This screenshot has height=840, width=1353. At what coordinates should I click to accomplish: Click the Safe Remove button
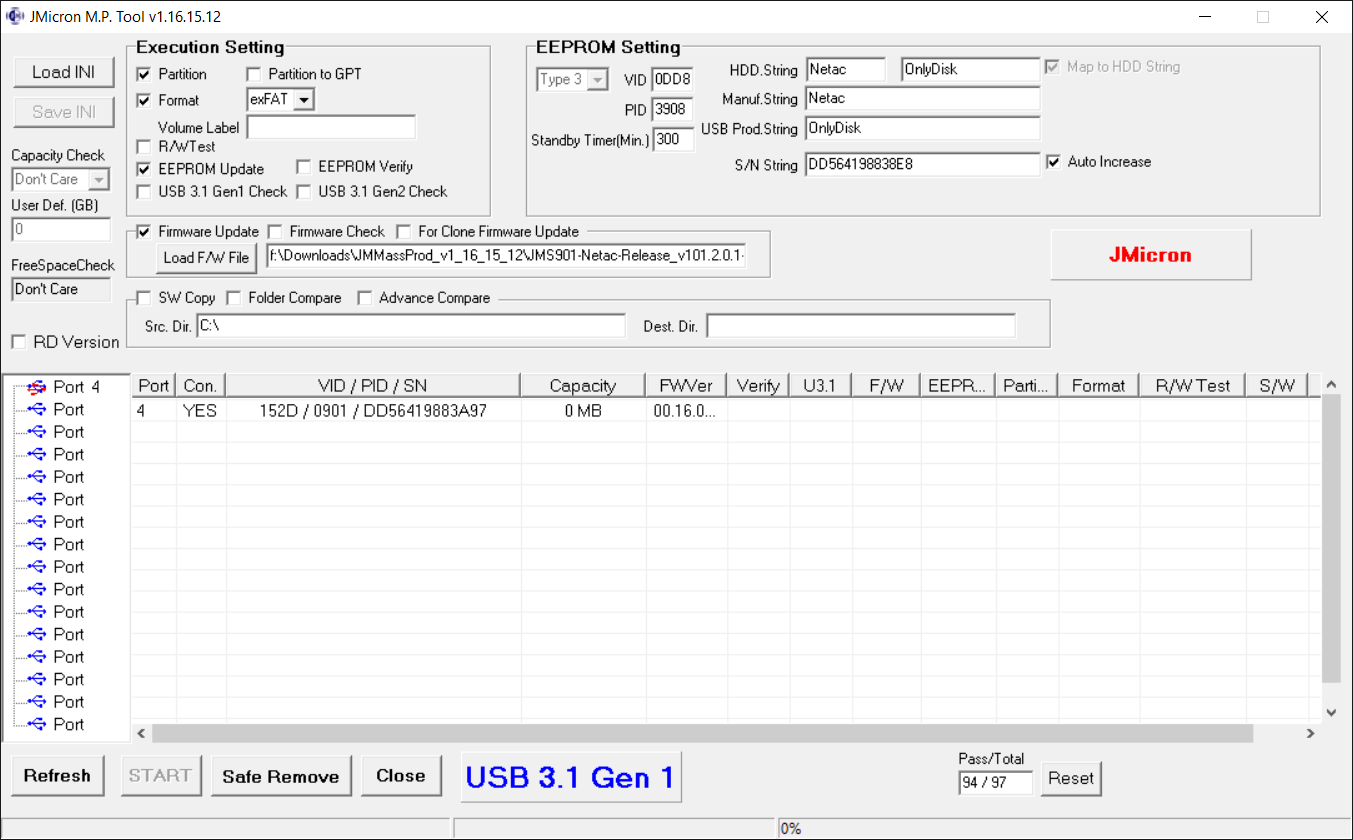280,776
